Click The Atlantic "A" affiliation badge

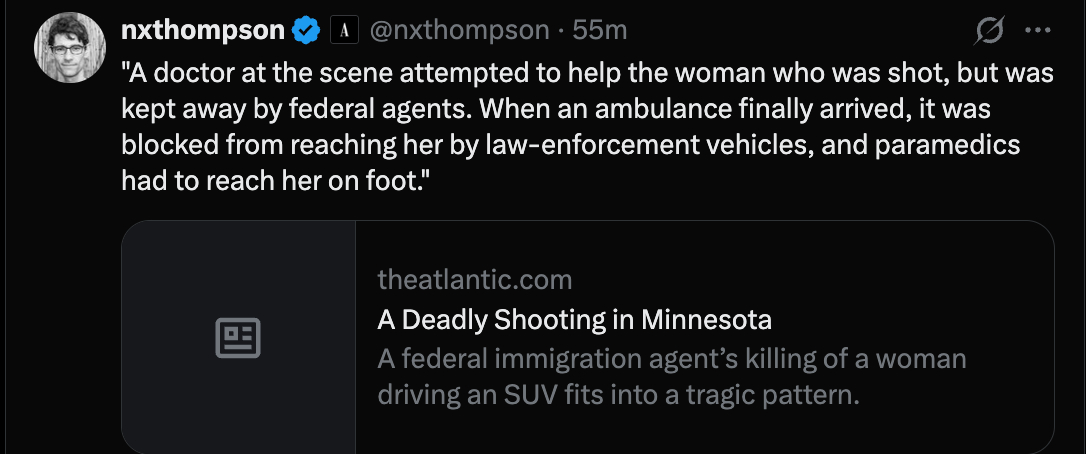pos(343,31)
